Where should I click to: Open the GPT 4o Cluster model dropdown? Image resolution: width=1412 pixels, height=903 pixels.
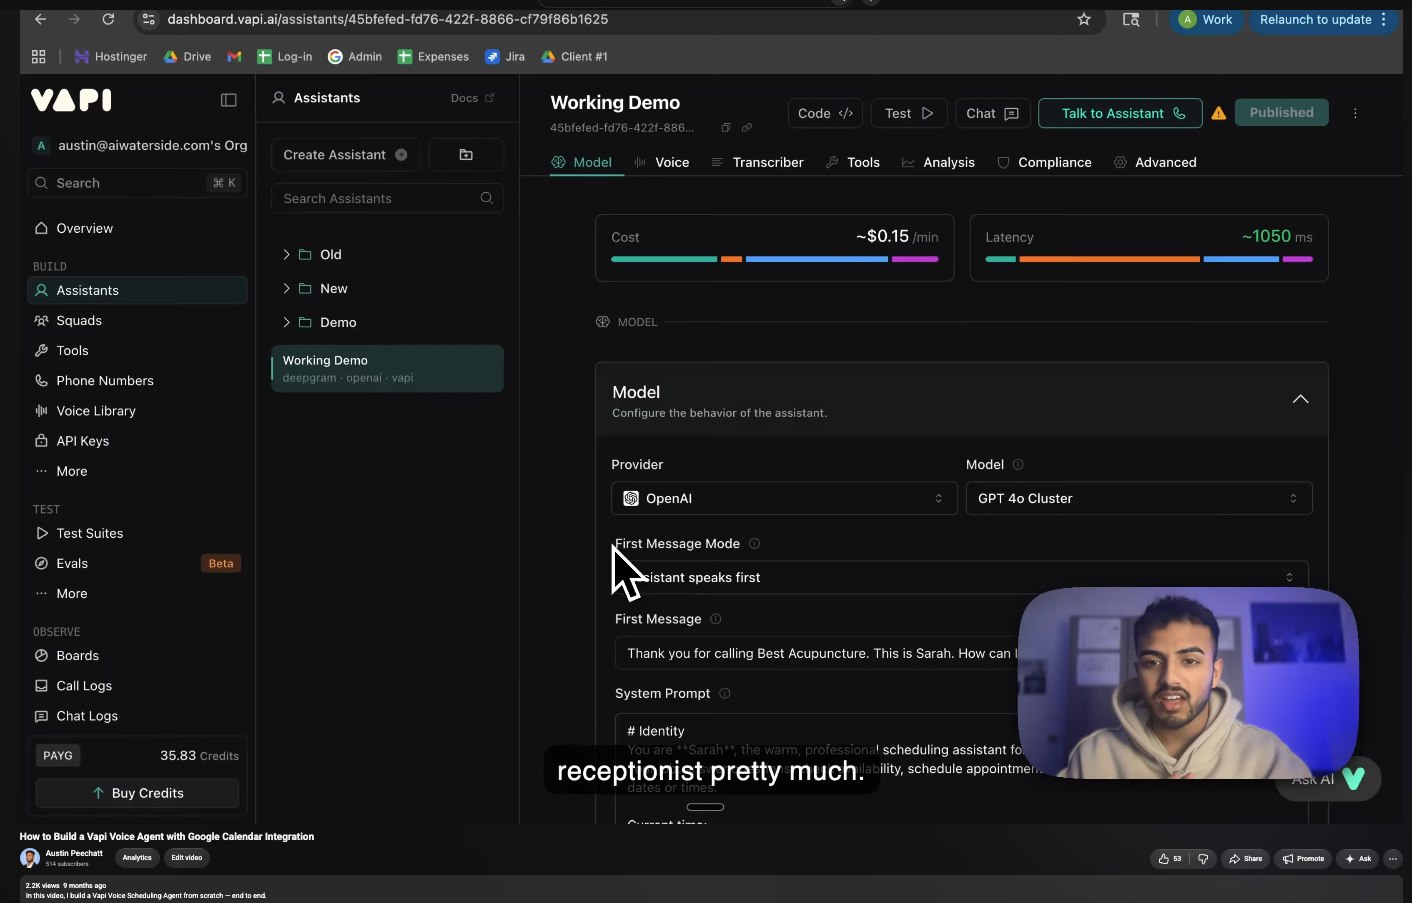(x=1139, y=498)
